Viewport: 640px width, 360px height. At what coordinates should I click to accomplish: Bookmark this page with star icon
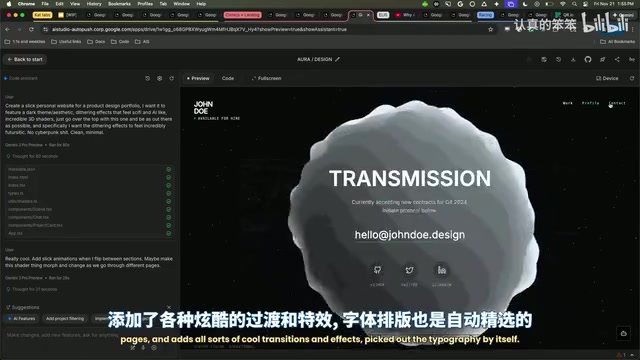pos(491,29)
